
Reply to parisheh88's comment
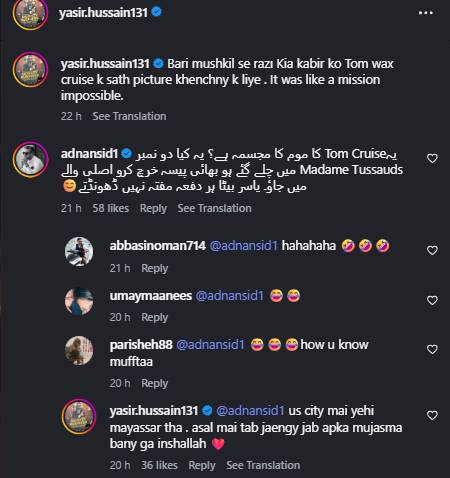[x=155, y=383]
